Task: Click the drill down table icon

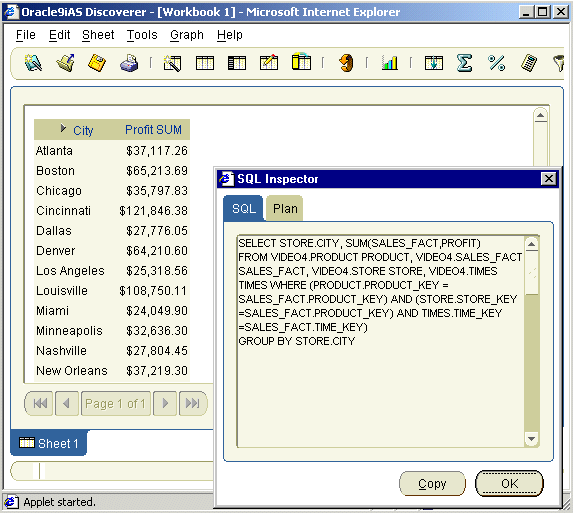Action: click(x=434, y=63)
